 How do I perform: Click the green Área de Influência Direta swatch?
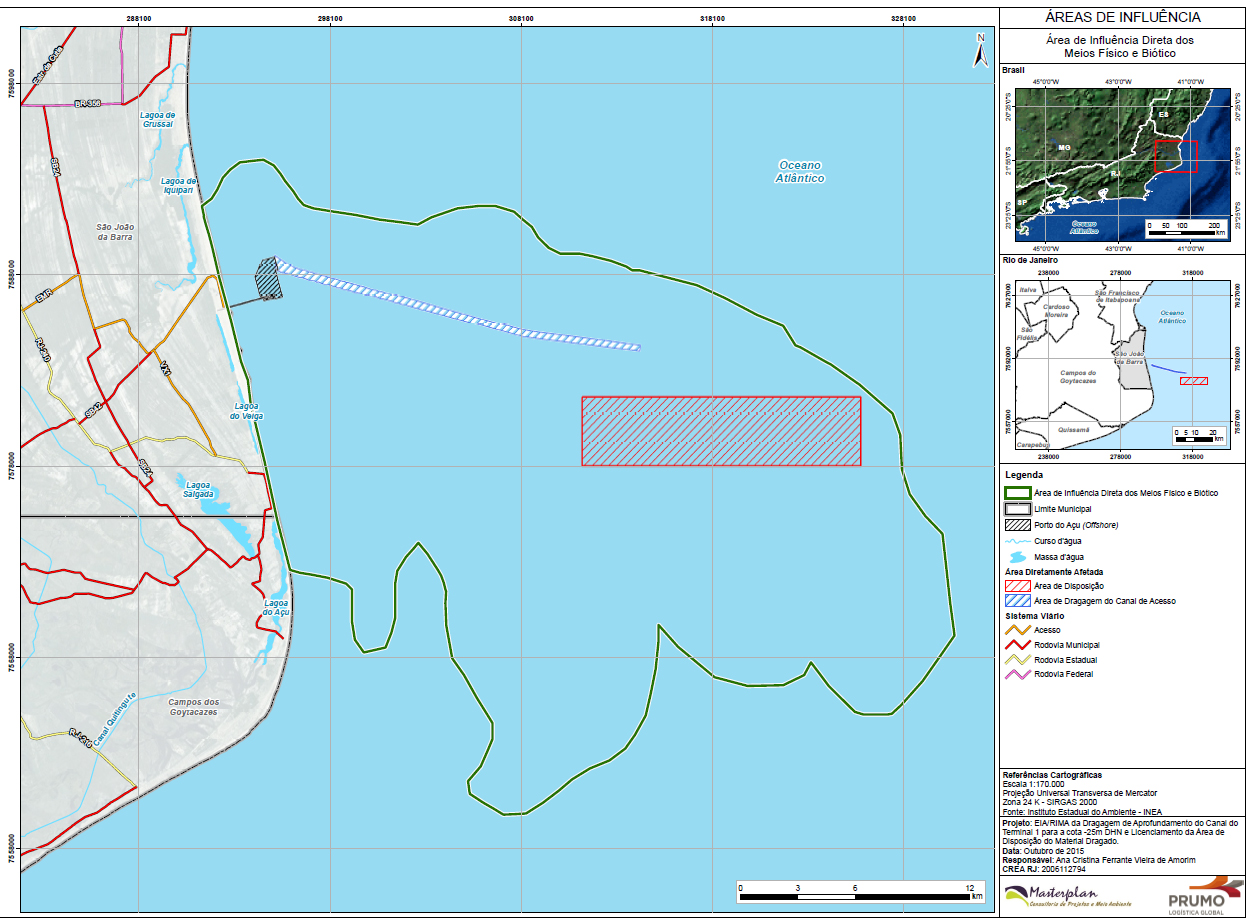1017,493
